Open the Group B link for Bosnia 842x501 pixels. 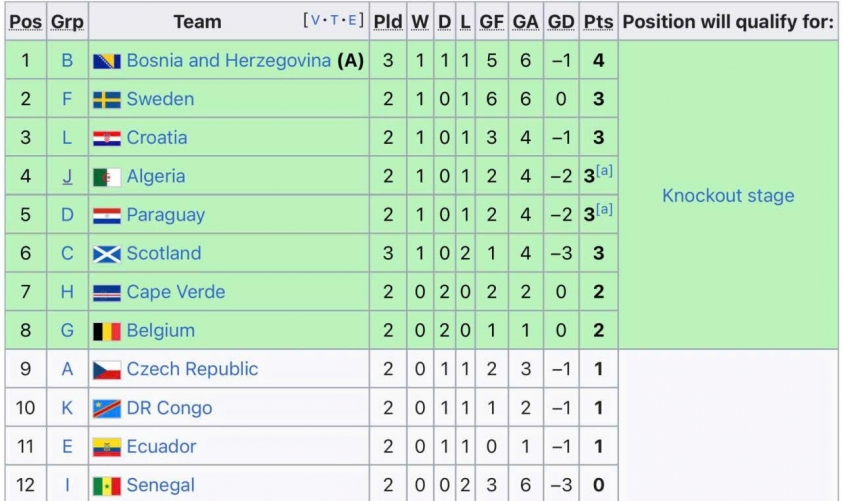tap(67, 60)
